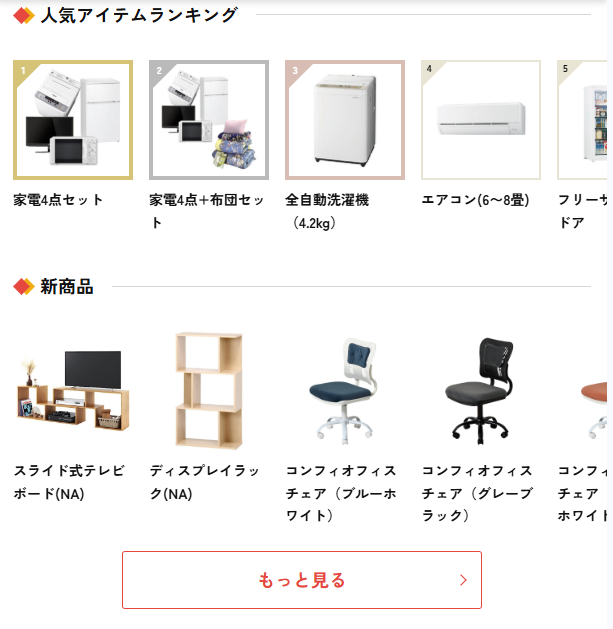Image resolution: width=613 pixels, height=629 pixels.
Task: Click the コンフィオフィスチェア（グレーブラック）title
Action: click(x=477, y=493)
